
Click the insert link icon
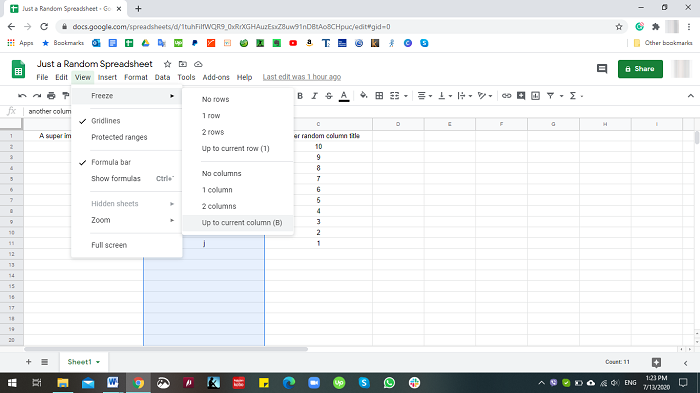pyautogui.click(x=506, y=96)
